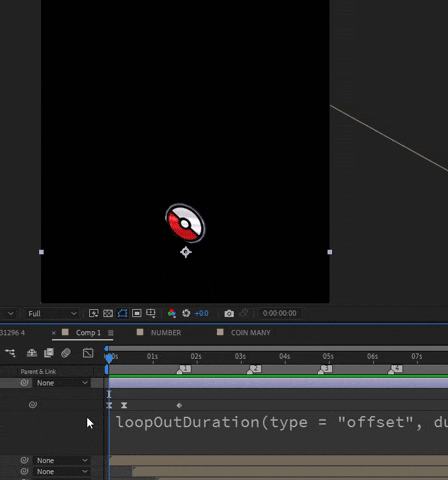Toggle mask and shape path visibility
The width and height of the screenshot is (448, 480).
coord(122,313)
